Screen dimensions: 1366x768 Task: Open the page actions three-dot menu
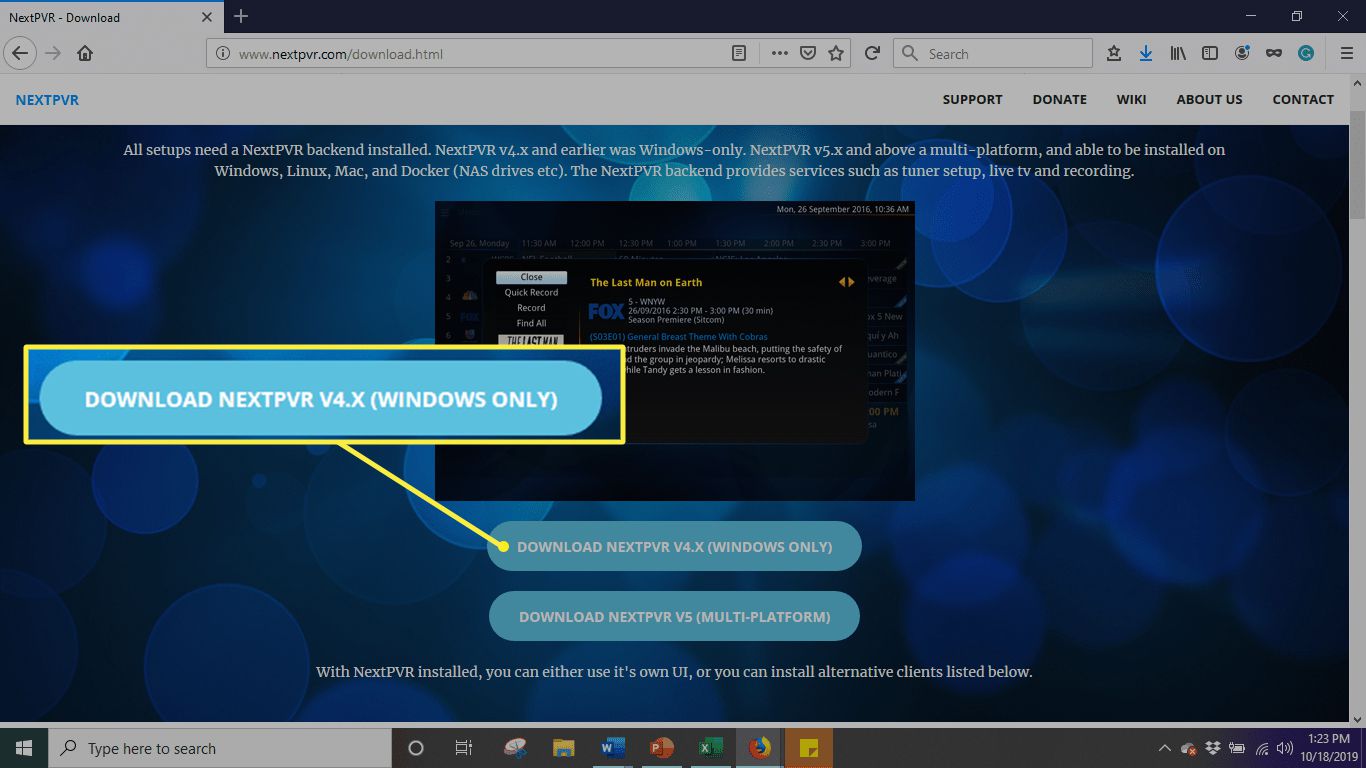pos(779,54)
